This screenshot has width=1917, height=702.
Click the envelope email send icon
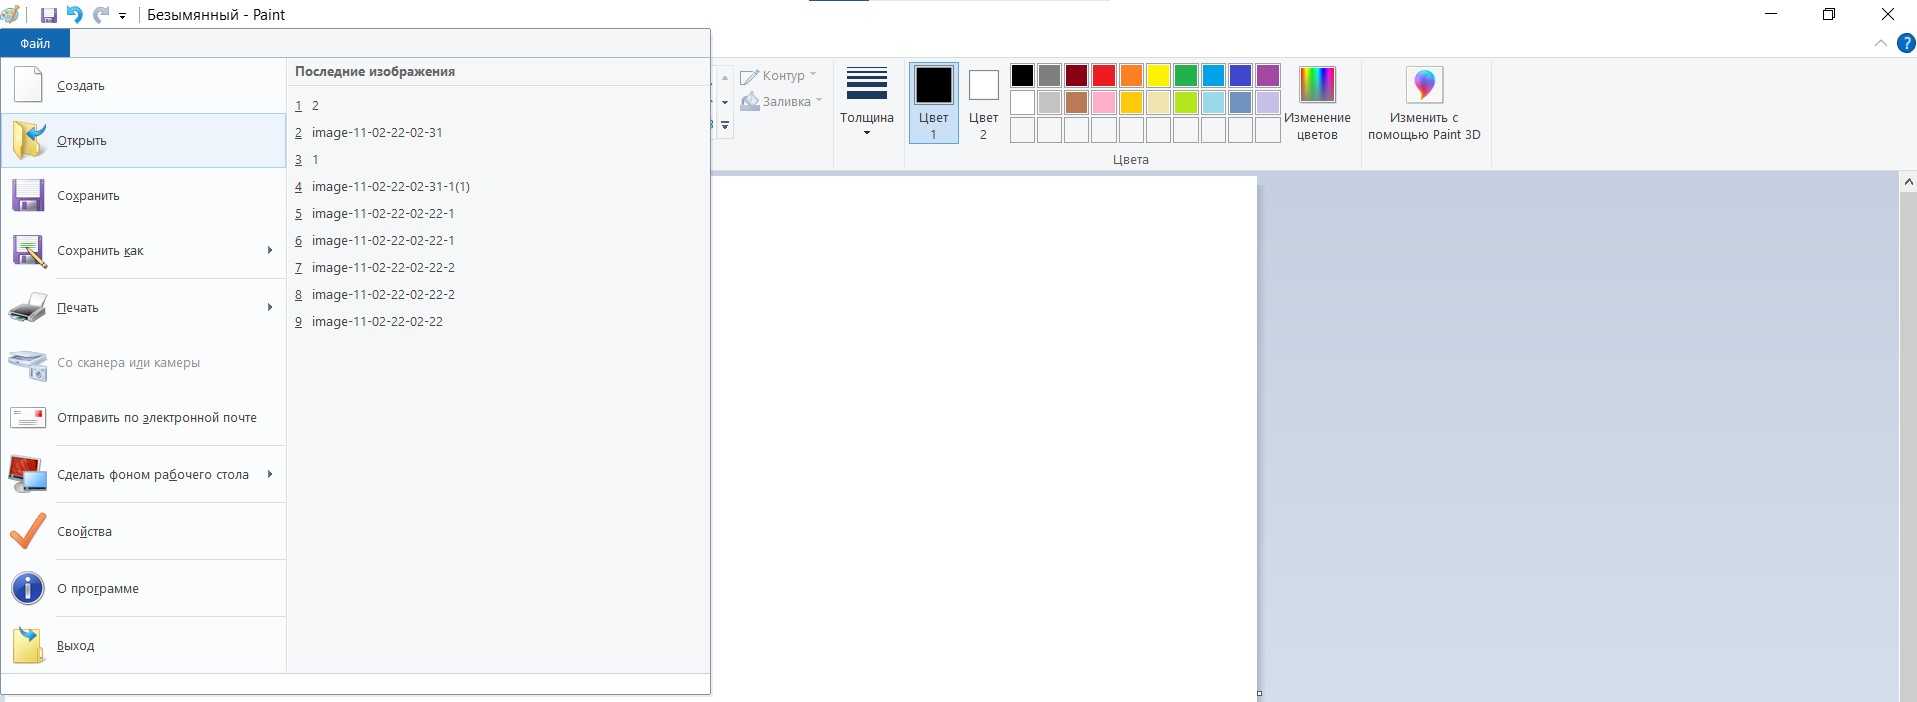click(x=28, y=418)
